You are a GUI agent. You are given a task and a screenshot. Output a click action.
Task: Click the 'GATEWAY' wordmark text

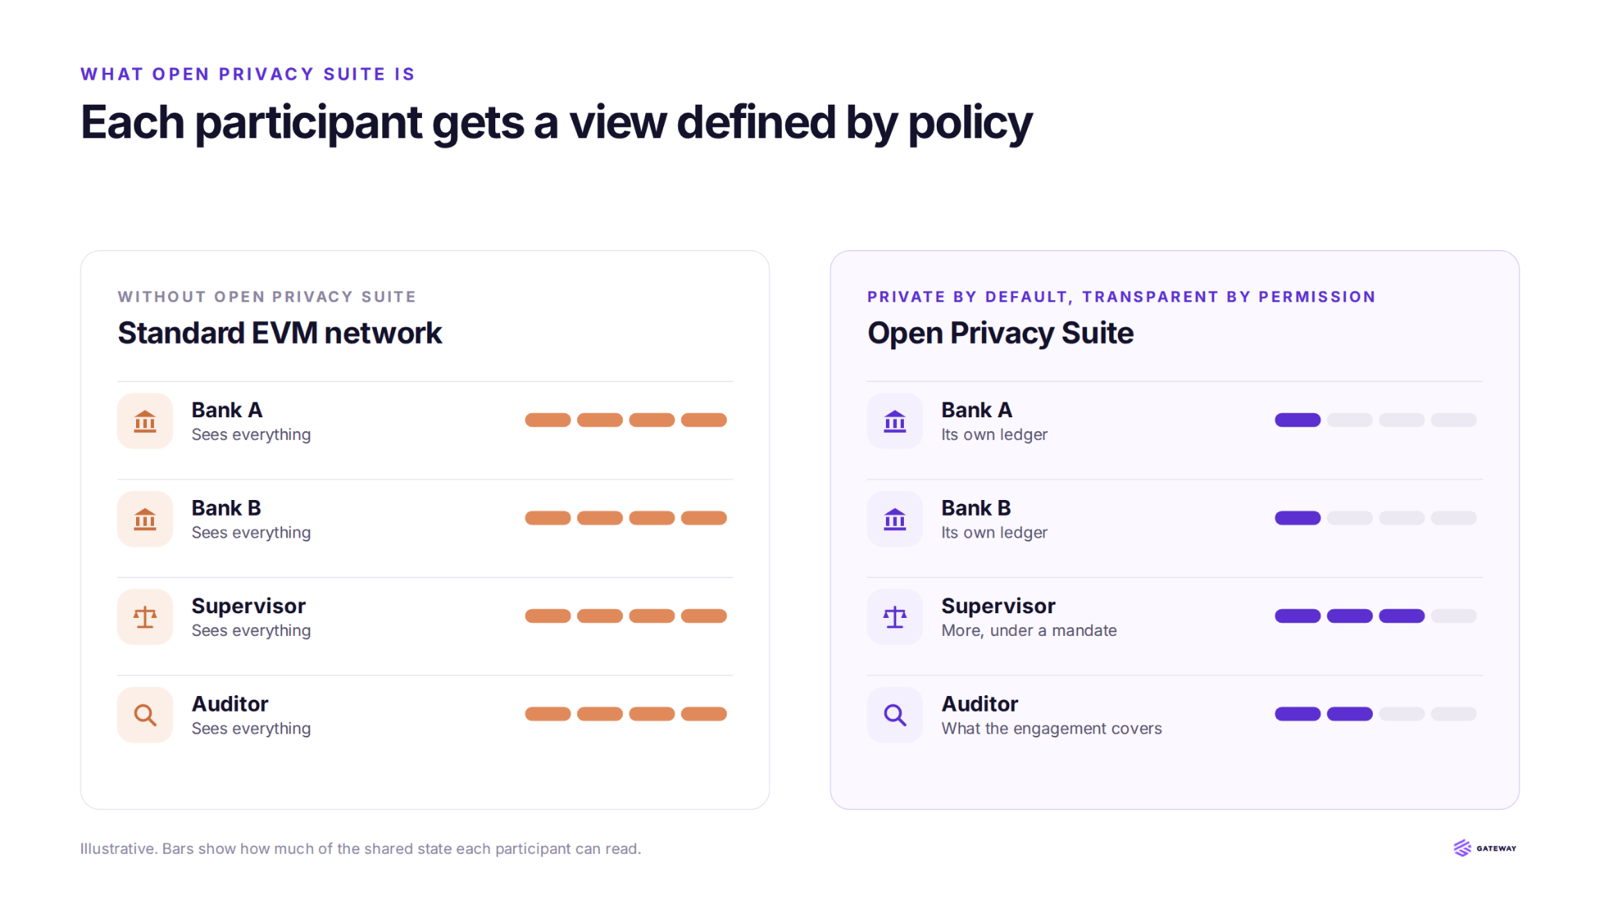1496,849
